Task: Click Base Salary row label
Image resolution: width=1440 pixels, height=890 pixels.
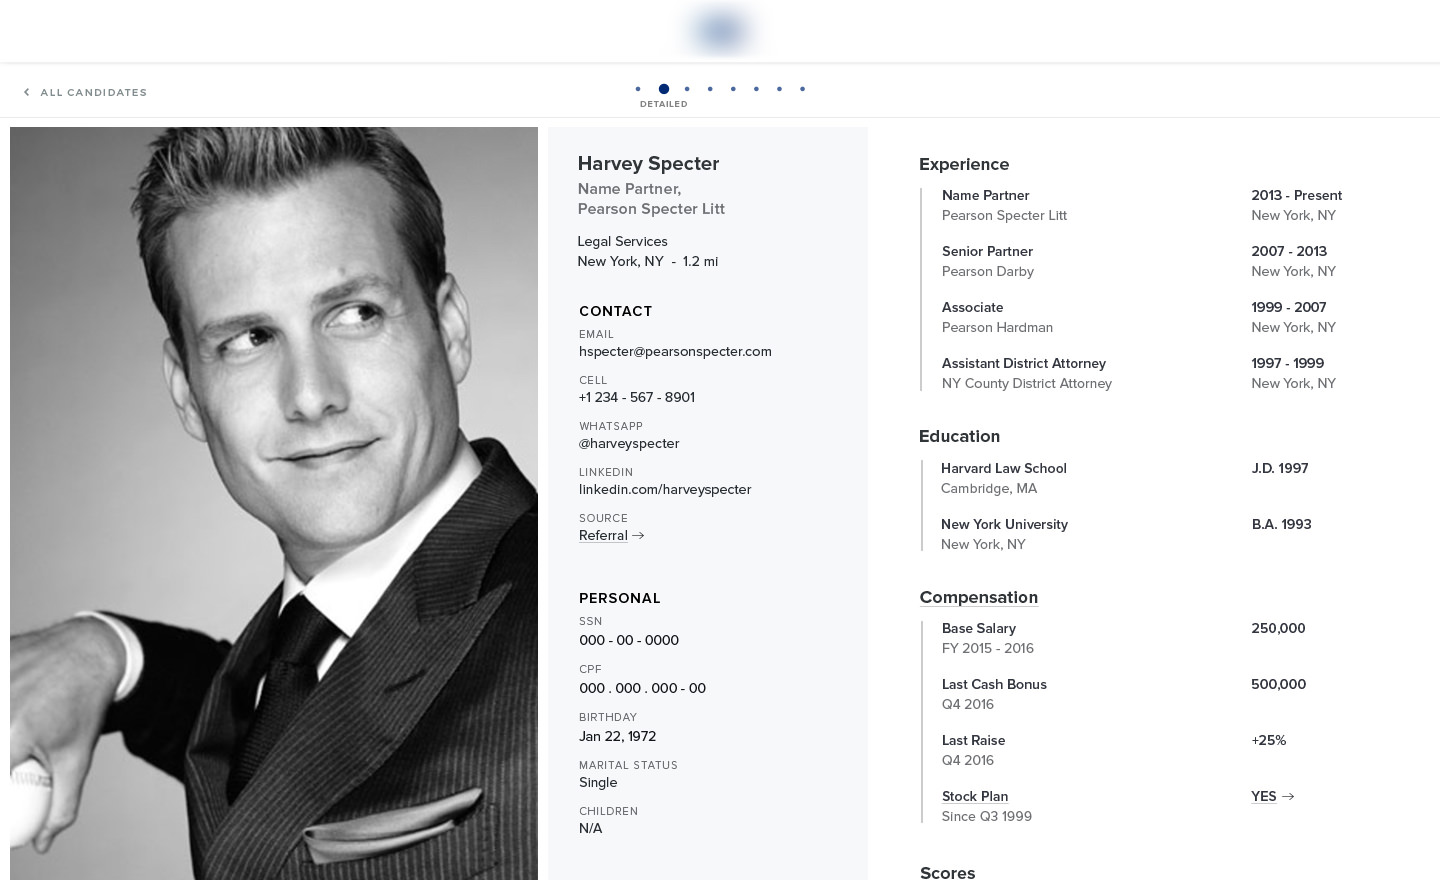Action: pos(979,628)
